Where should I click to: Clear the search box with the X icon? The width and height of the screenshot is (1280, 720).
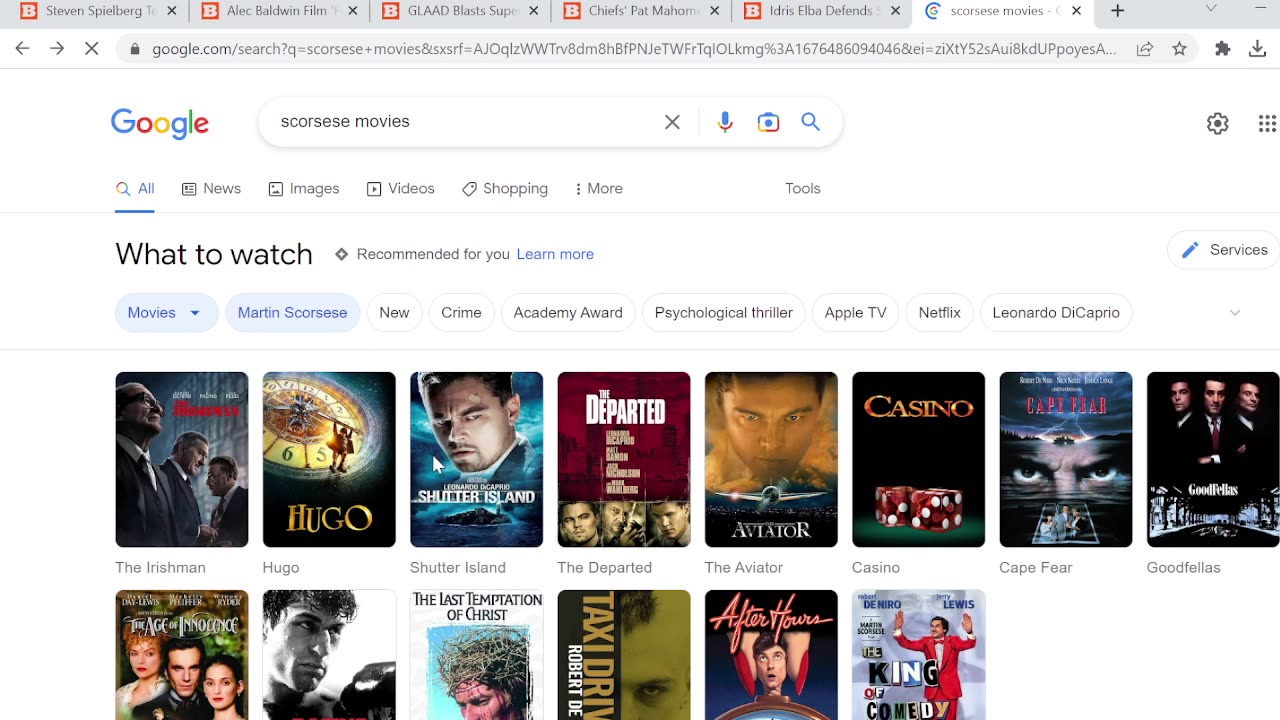(672, 122)
